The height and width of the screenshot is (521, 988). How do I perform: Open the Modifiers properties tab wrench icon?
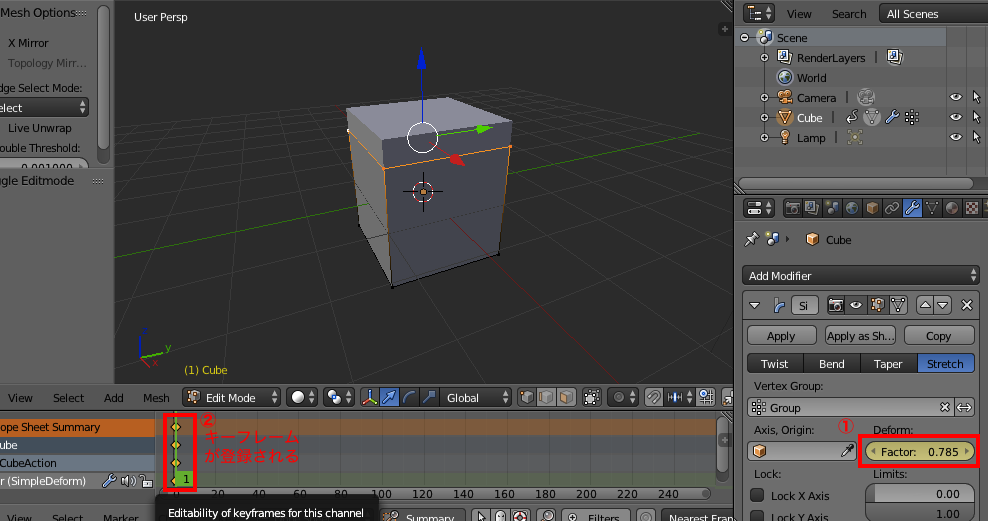point(912,208)
